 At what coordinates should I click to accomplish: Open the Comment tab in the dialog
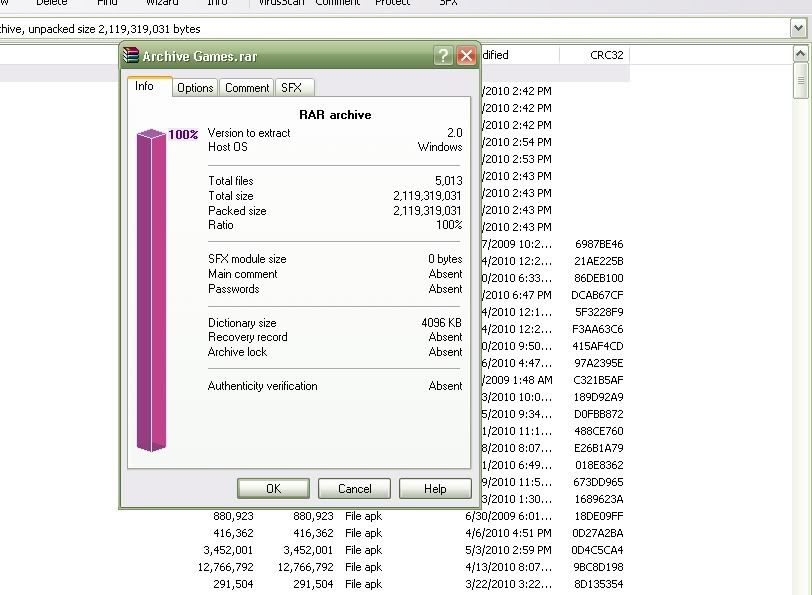(247, 88)
